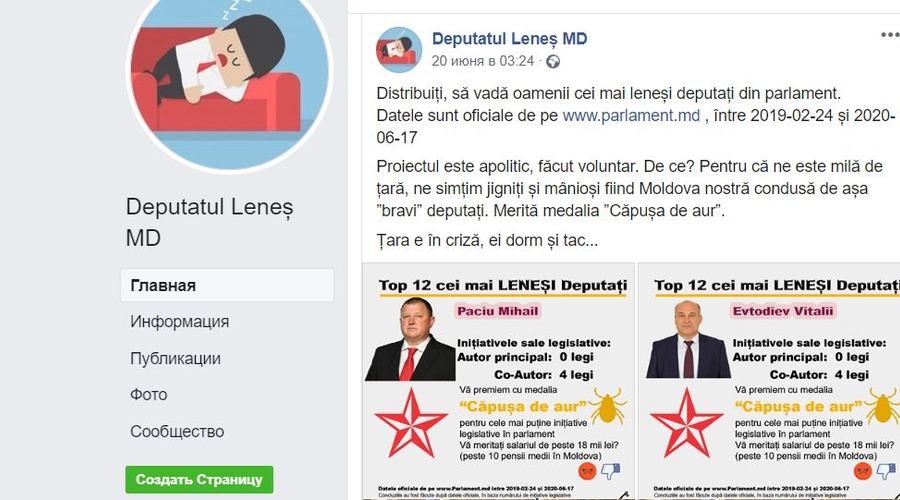
Task: Click the tick icon on Paciu Mihail card
Action: click(607, 406)
